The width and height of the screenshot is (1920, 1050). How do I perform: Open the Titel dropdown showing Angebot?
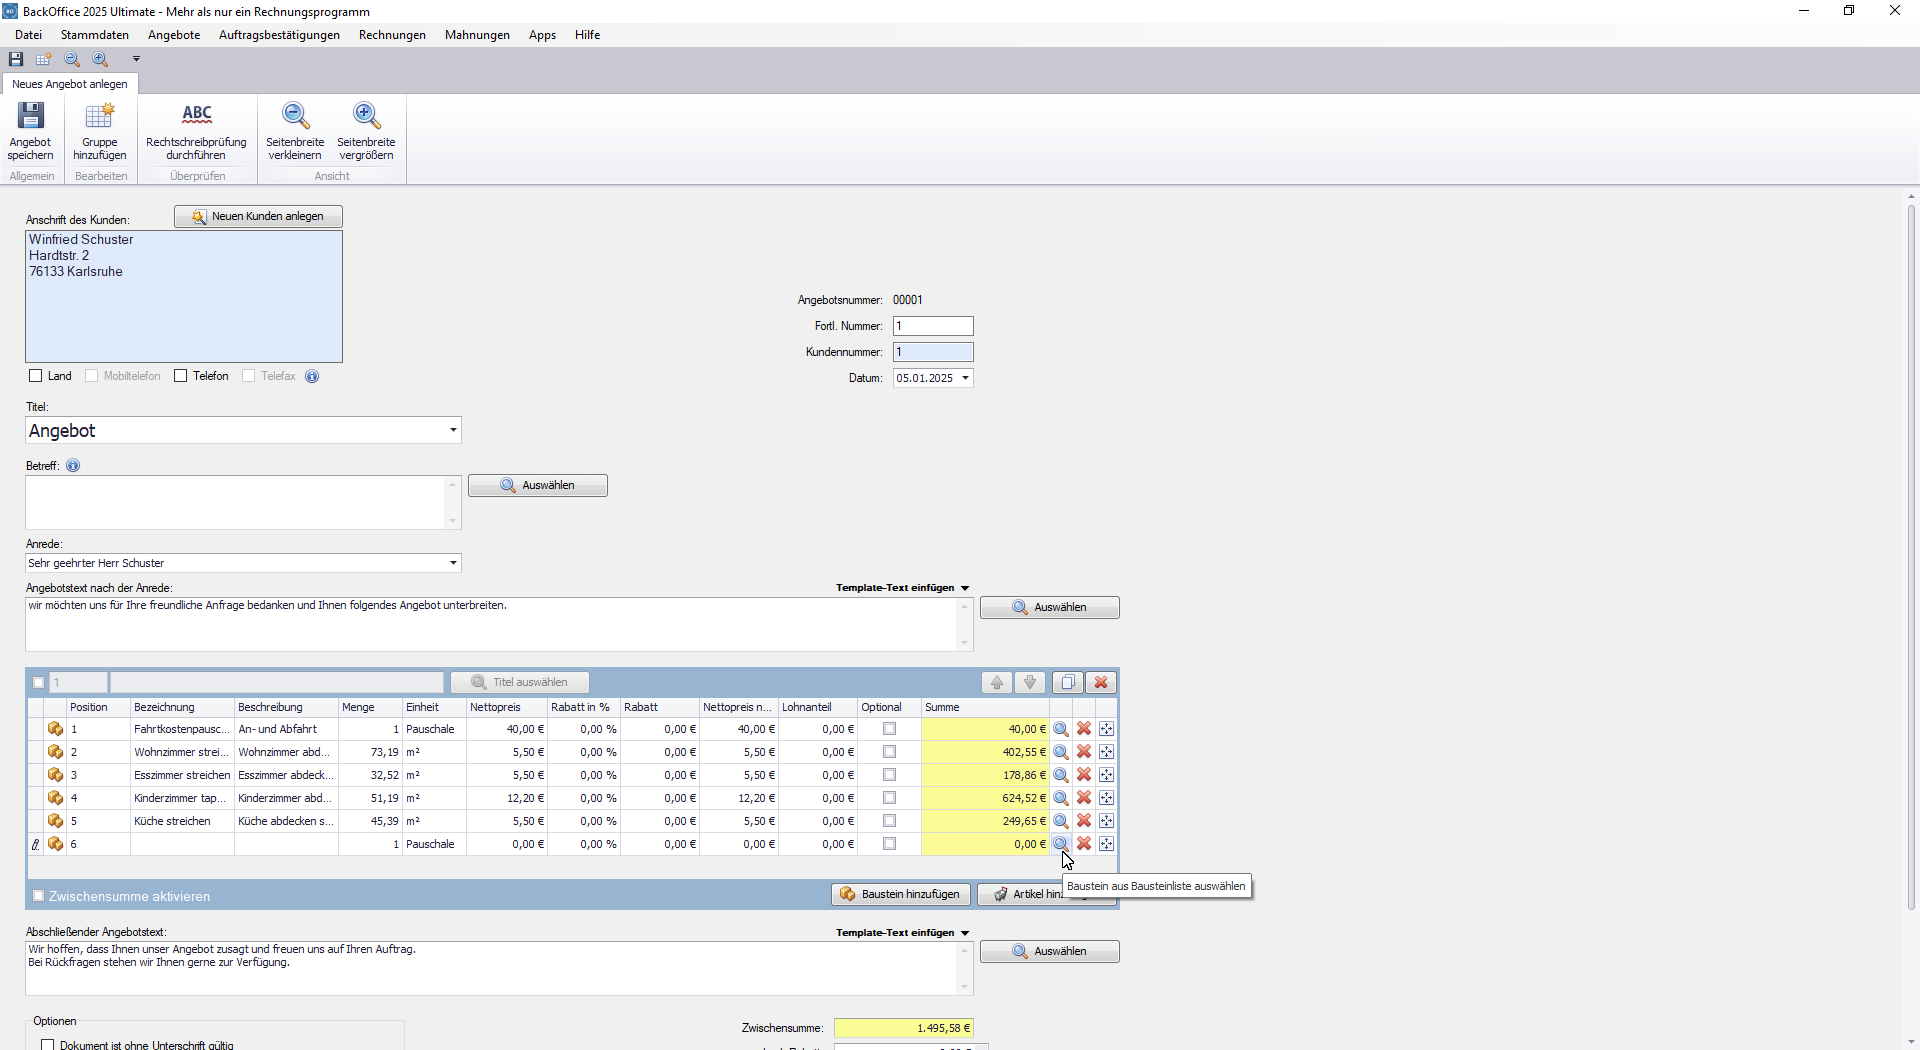click(x=453, y=430)
